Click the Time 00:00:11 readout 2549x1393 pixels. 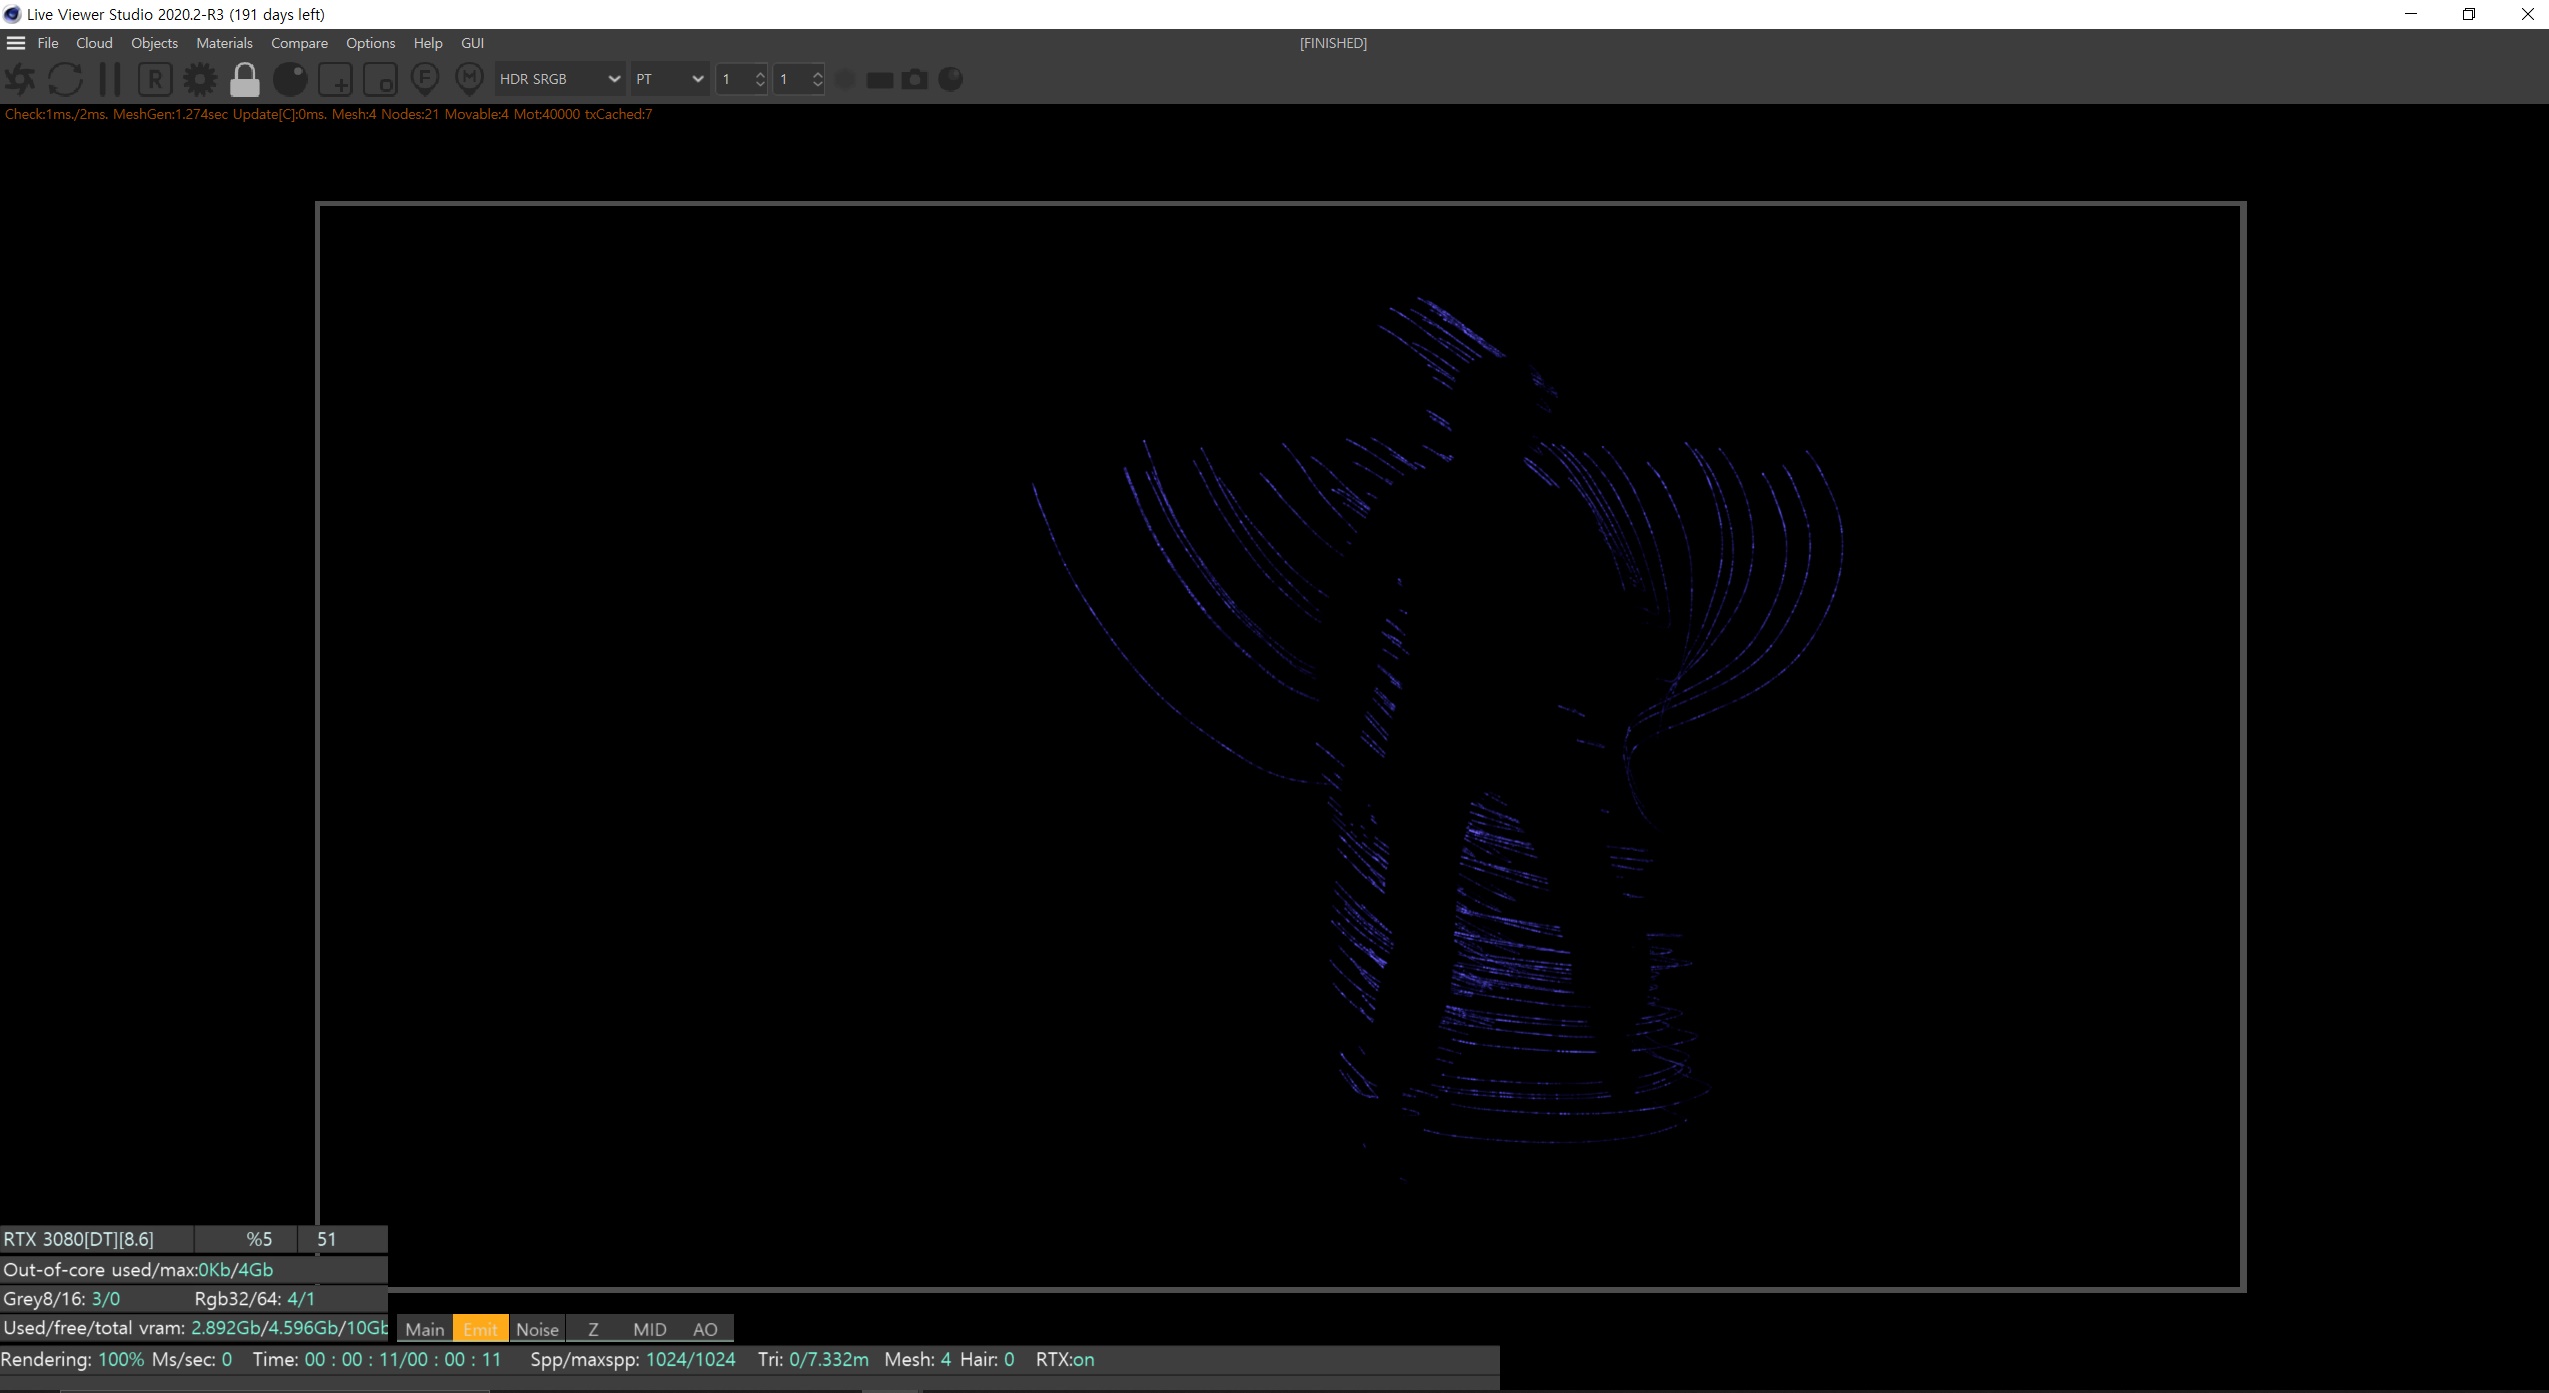377,1359
